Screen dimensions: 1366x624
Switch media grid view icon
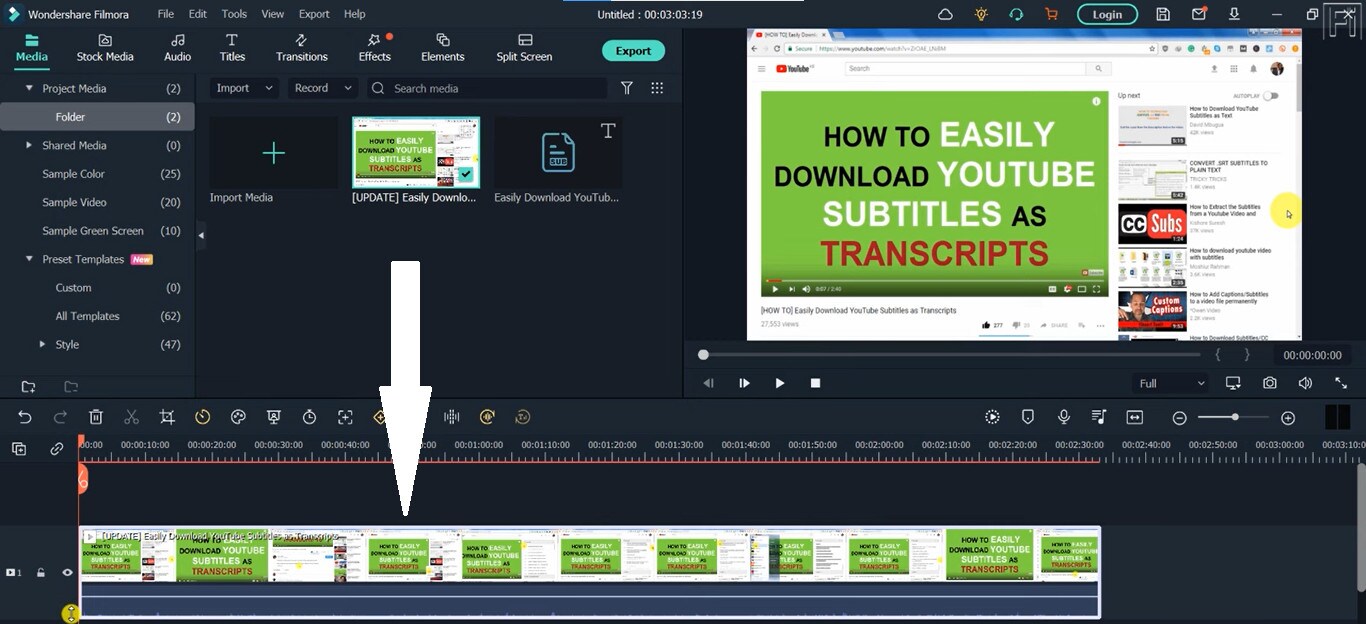[x=657, y=88]
